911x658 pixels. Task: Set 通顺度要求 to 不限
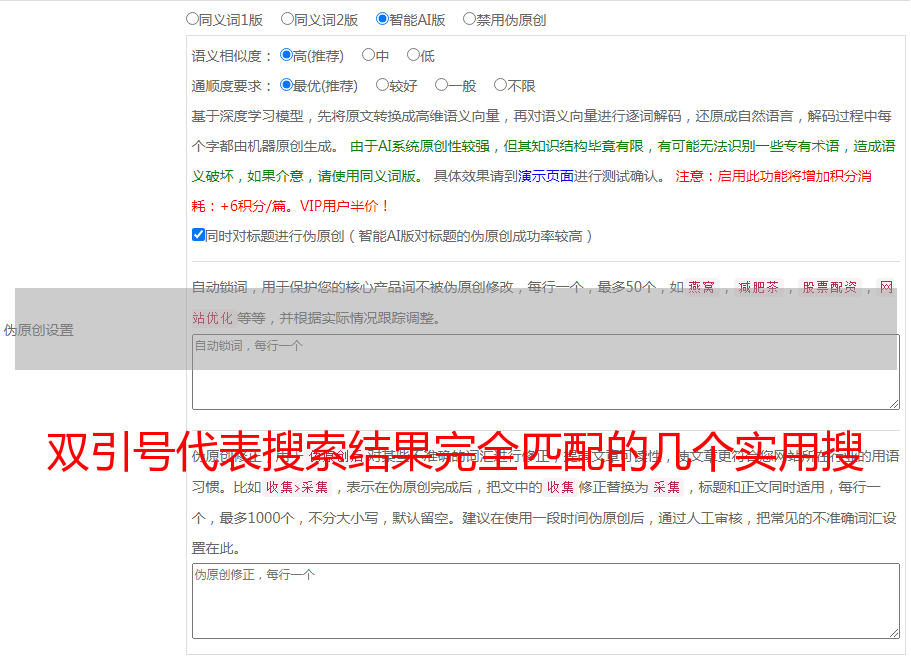500,85
